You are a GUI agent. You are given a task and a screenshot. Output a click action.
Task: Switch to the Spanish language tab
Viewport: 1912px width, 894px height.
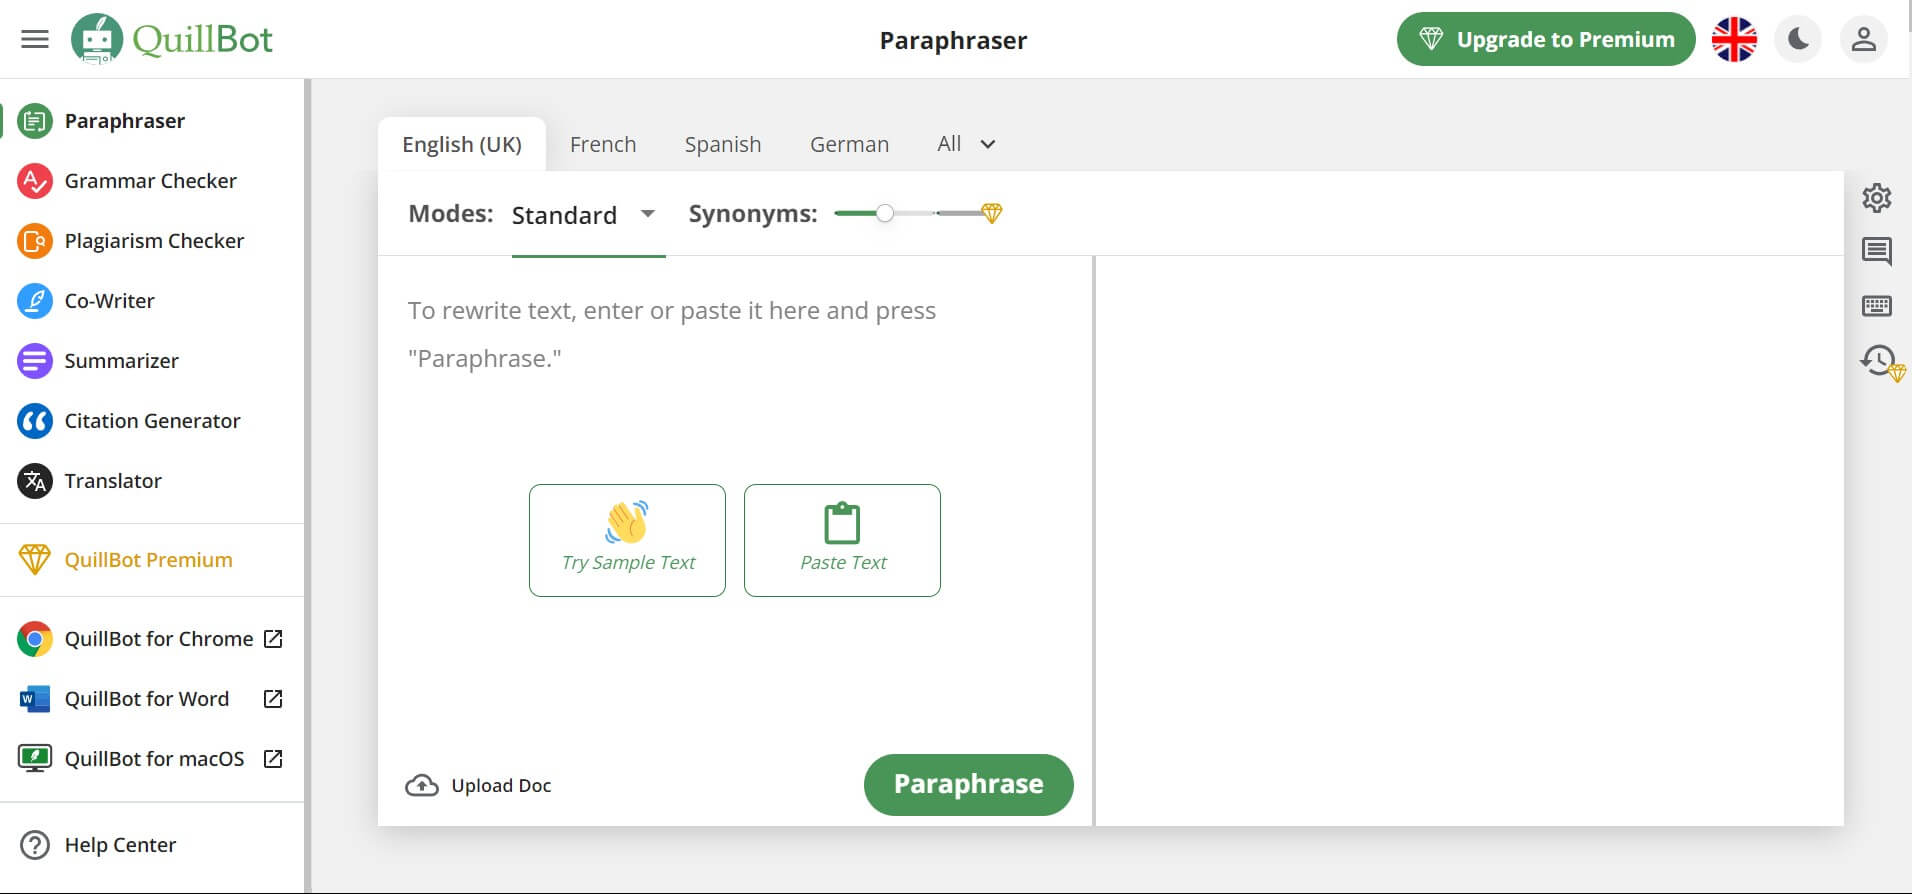tap(723, 144)
